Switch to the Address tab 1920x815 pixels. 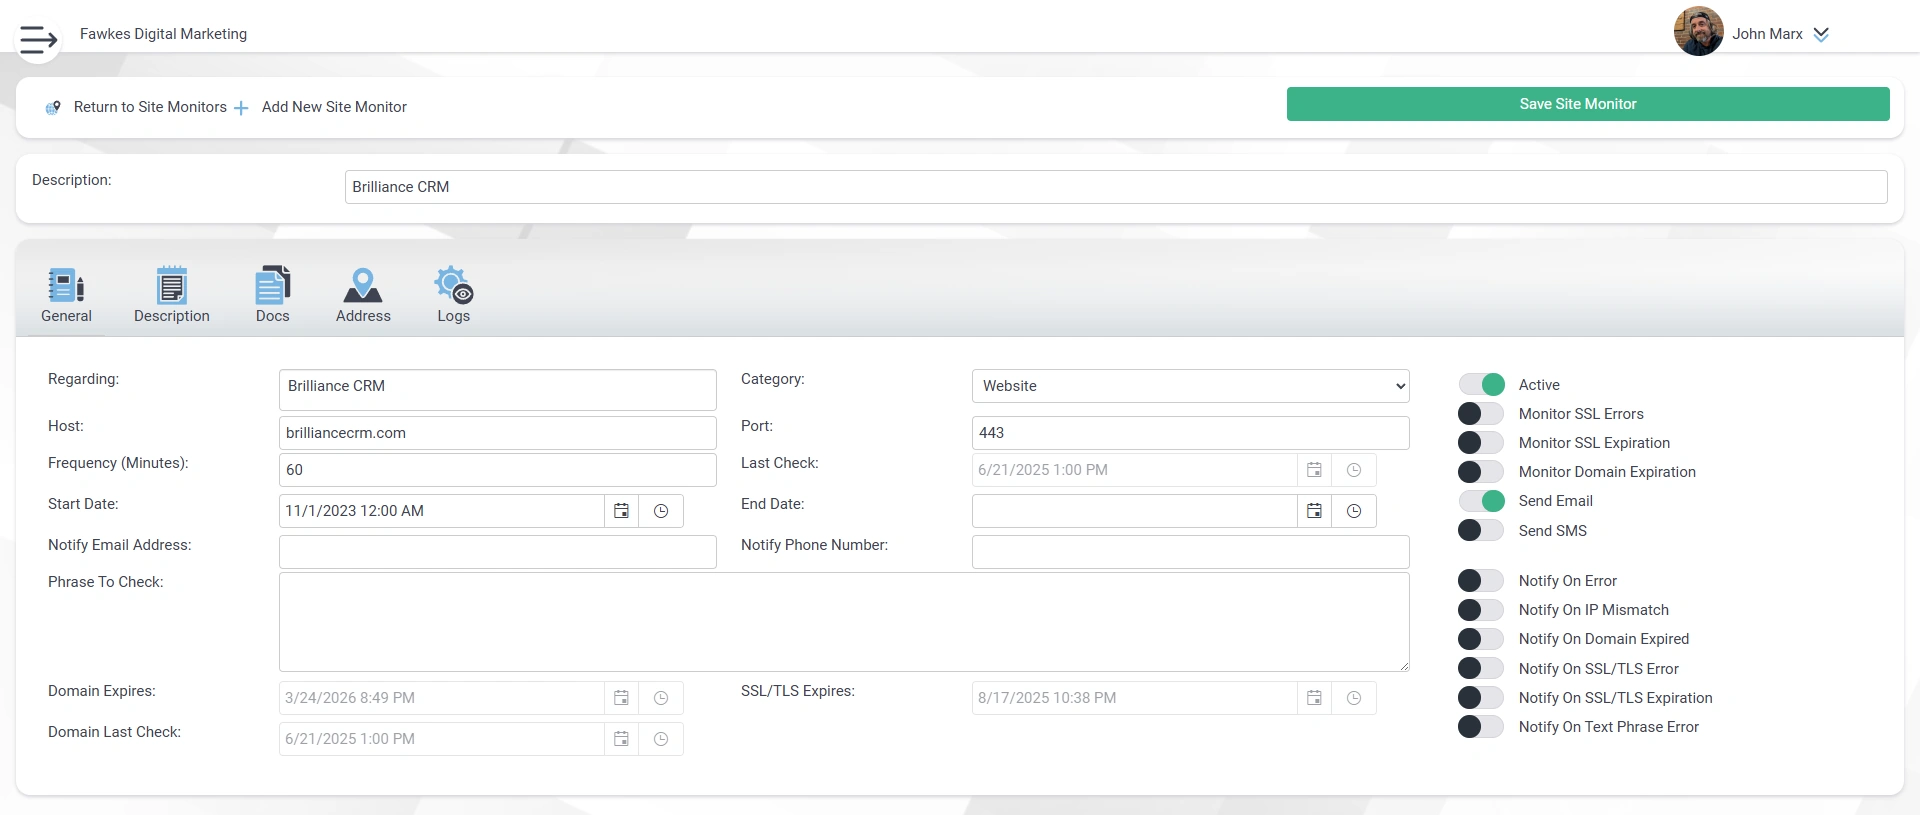click(363, 295)
